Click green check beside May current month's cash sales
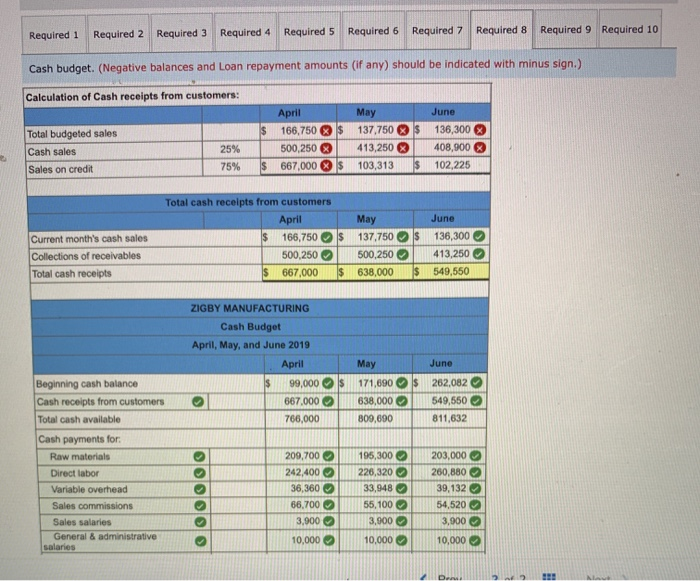 [x=403, y=237]
